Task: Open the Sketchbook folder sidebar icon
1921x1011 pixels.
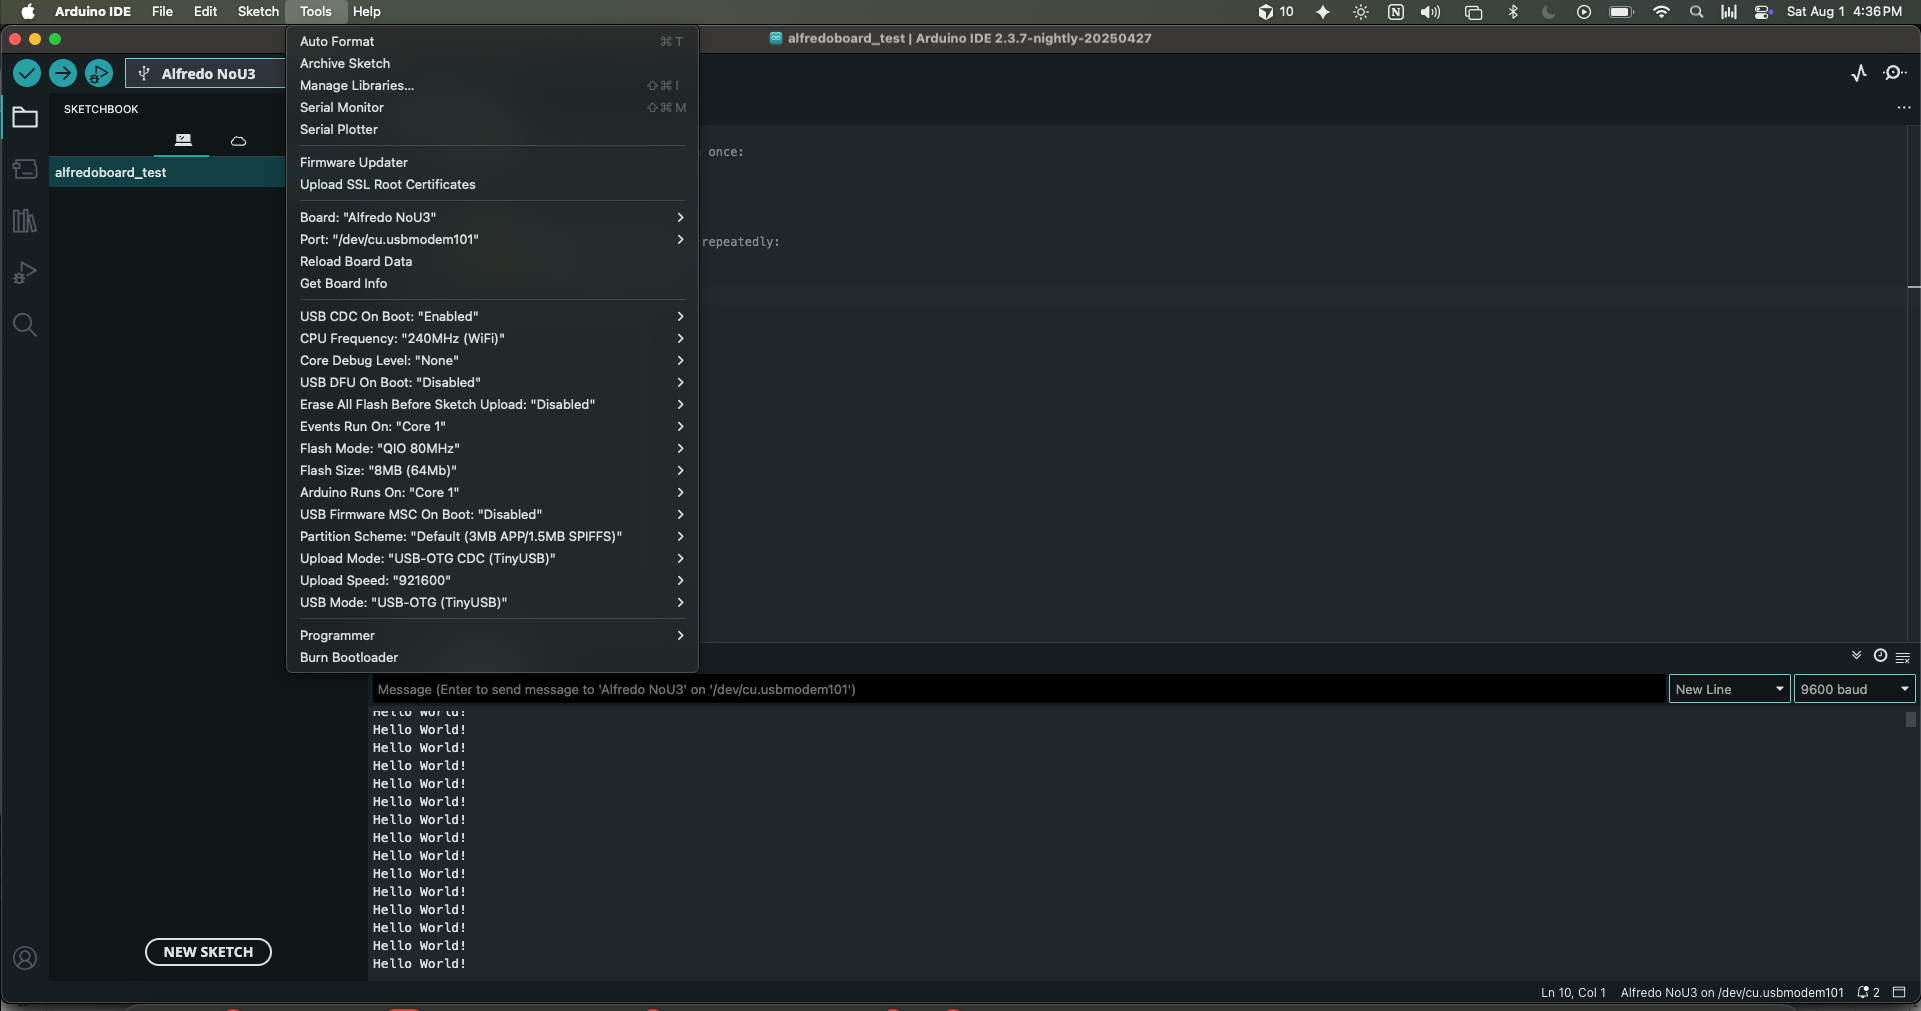Action: tap(25, 118)
